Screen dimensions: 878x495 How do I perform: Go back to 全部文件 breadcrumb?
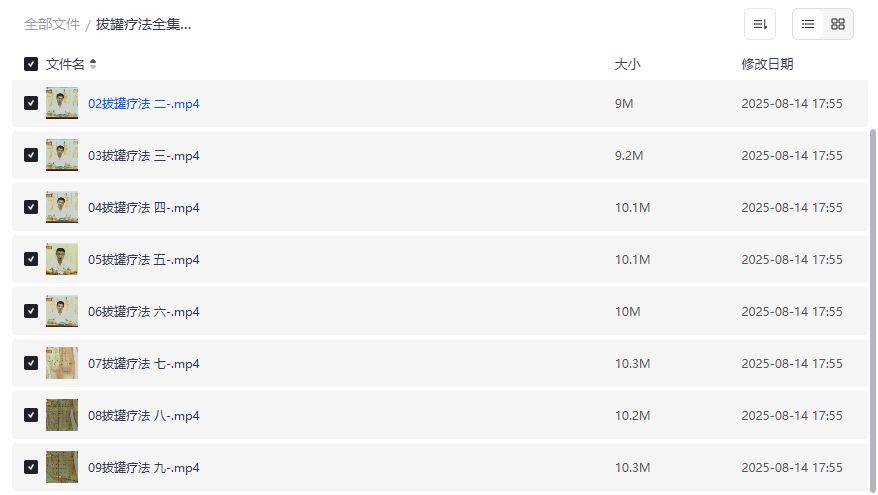52,24
